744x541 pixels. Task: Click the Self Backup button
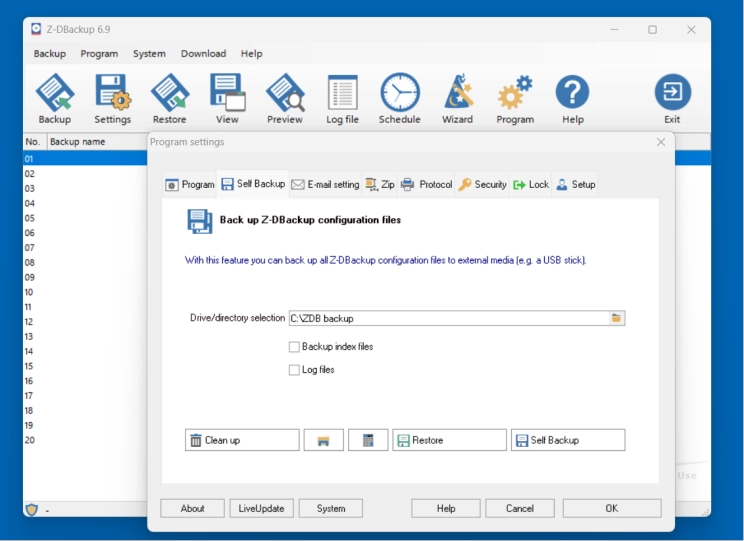point(568,440)
